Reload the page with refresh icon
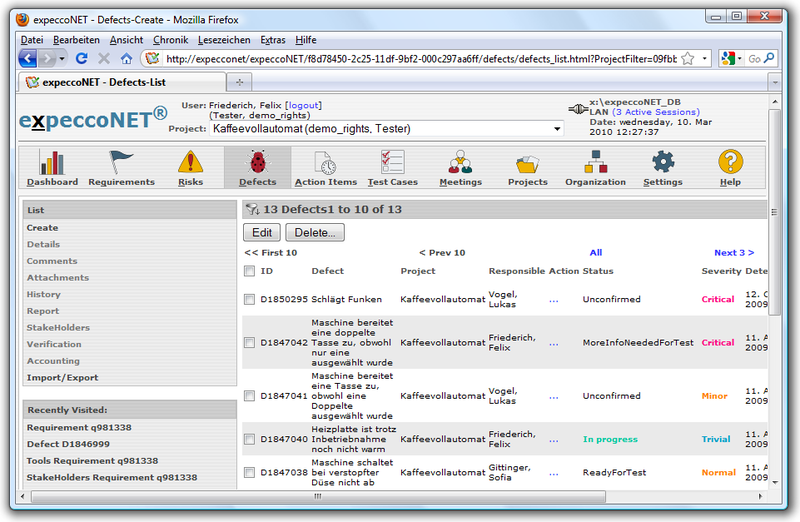Screen dimensions: 800x522 (x=82, y=59)
